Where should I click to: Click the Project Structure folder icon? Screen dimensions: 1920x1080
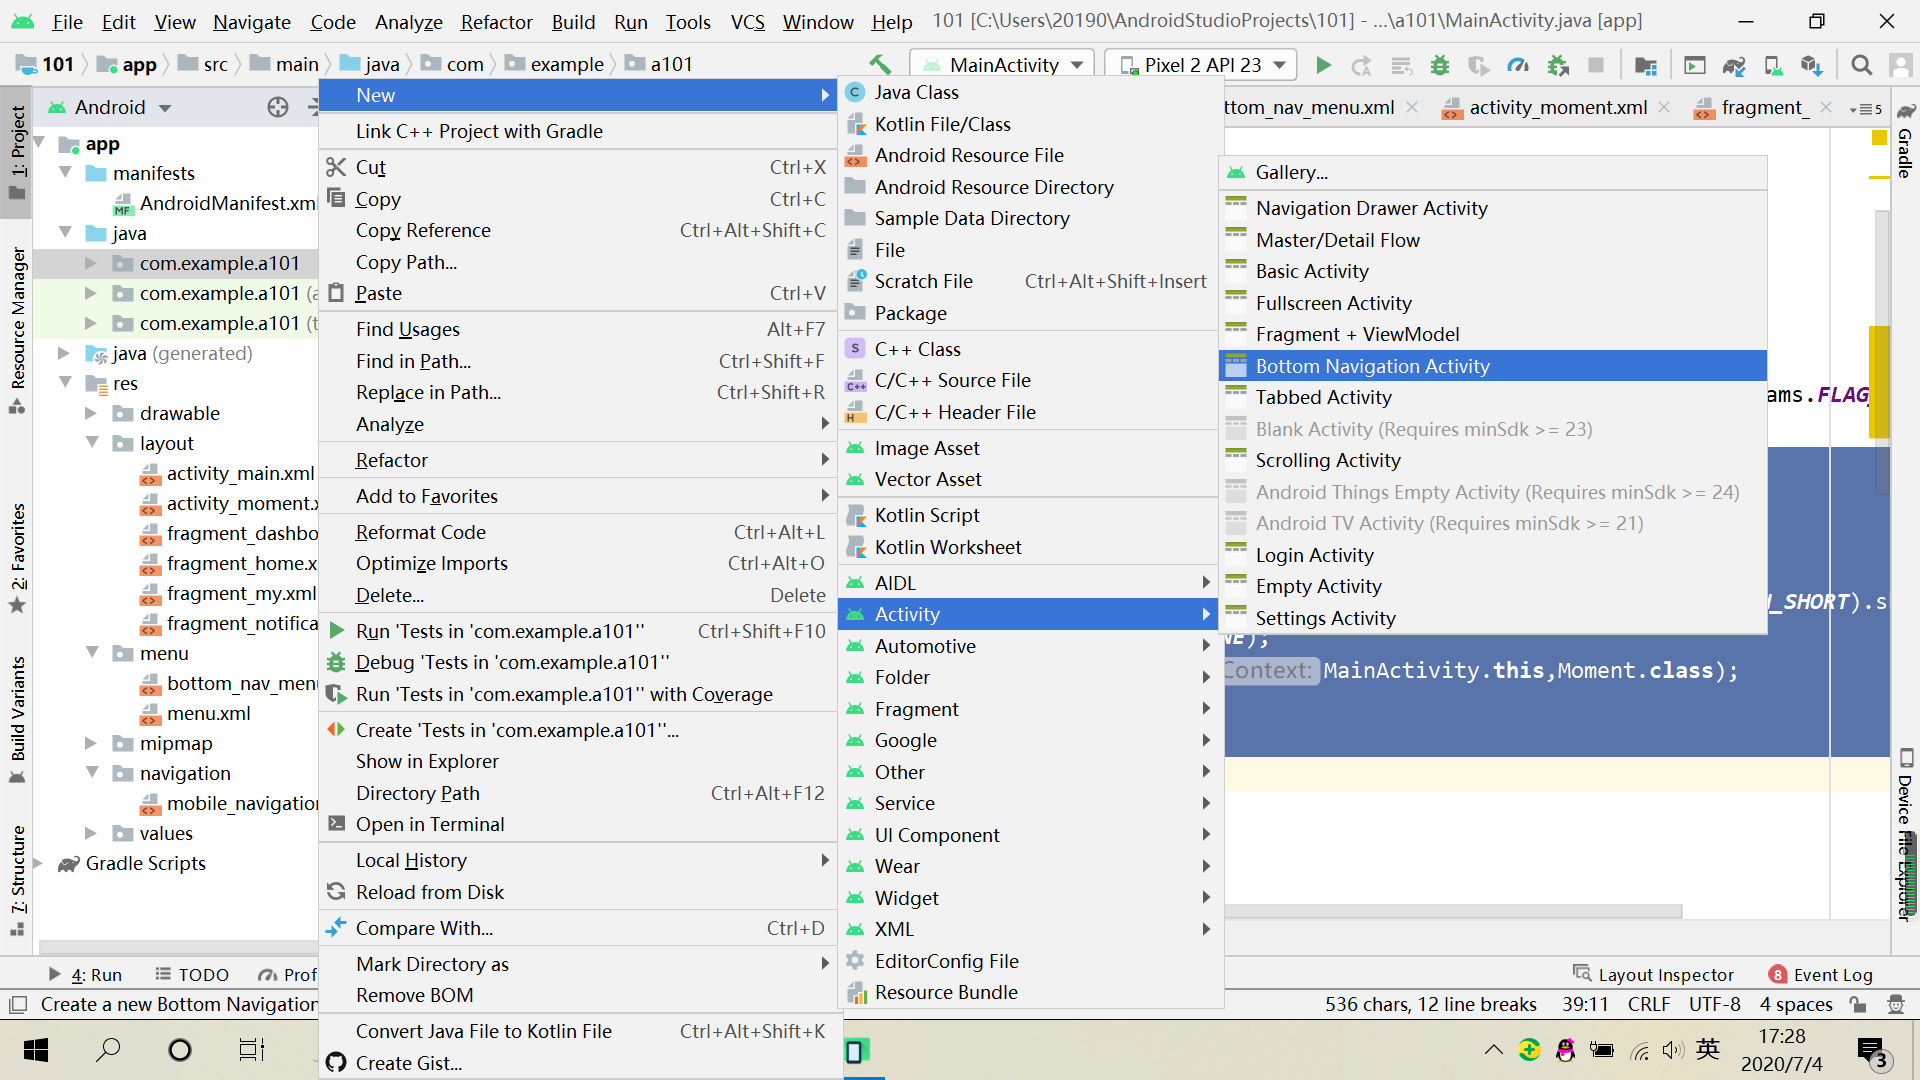pyautogui.click(x=1645, y=65)
